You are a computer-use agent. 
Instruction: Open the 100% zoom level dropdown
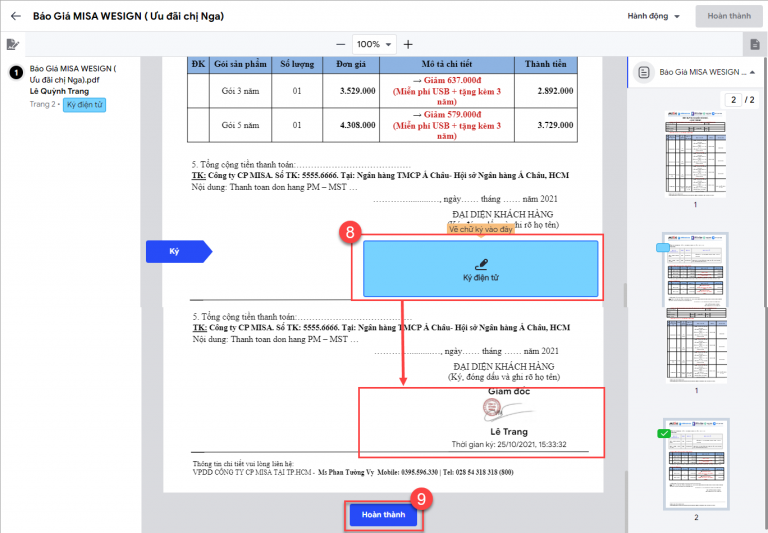374,45
